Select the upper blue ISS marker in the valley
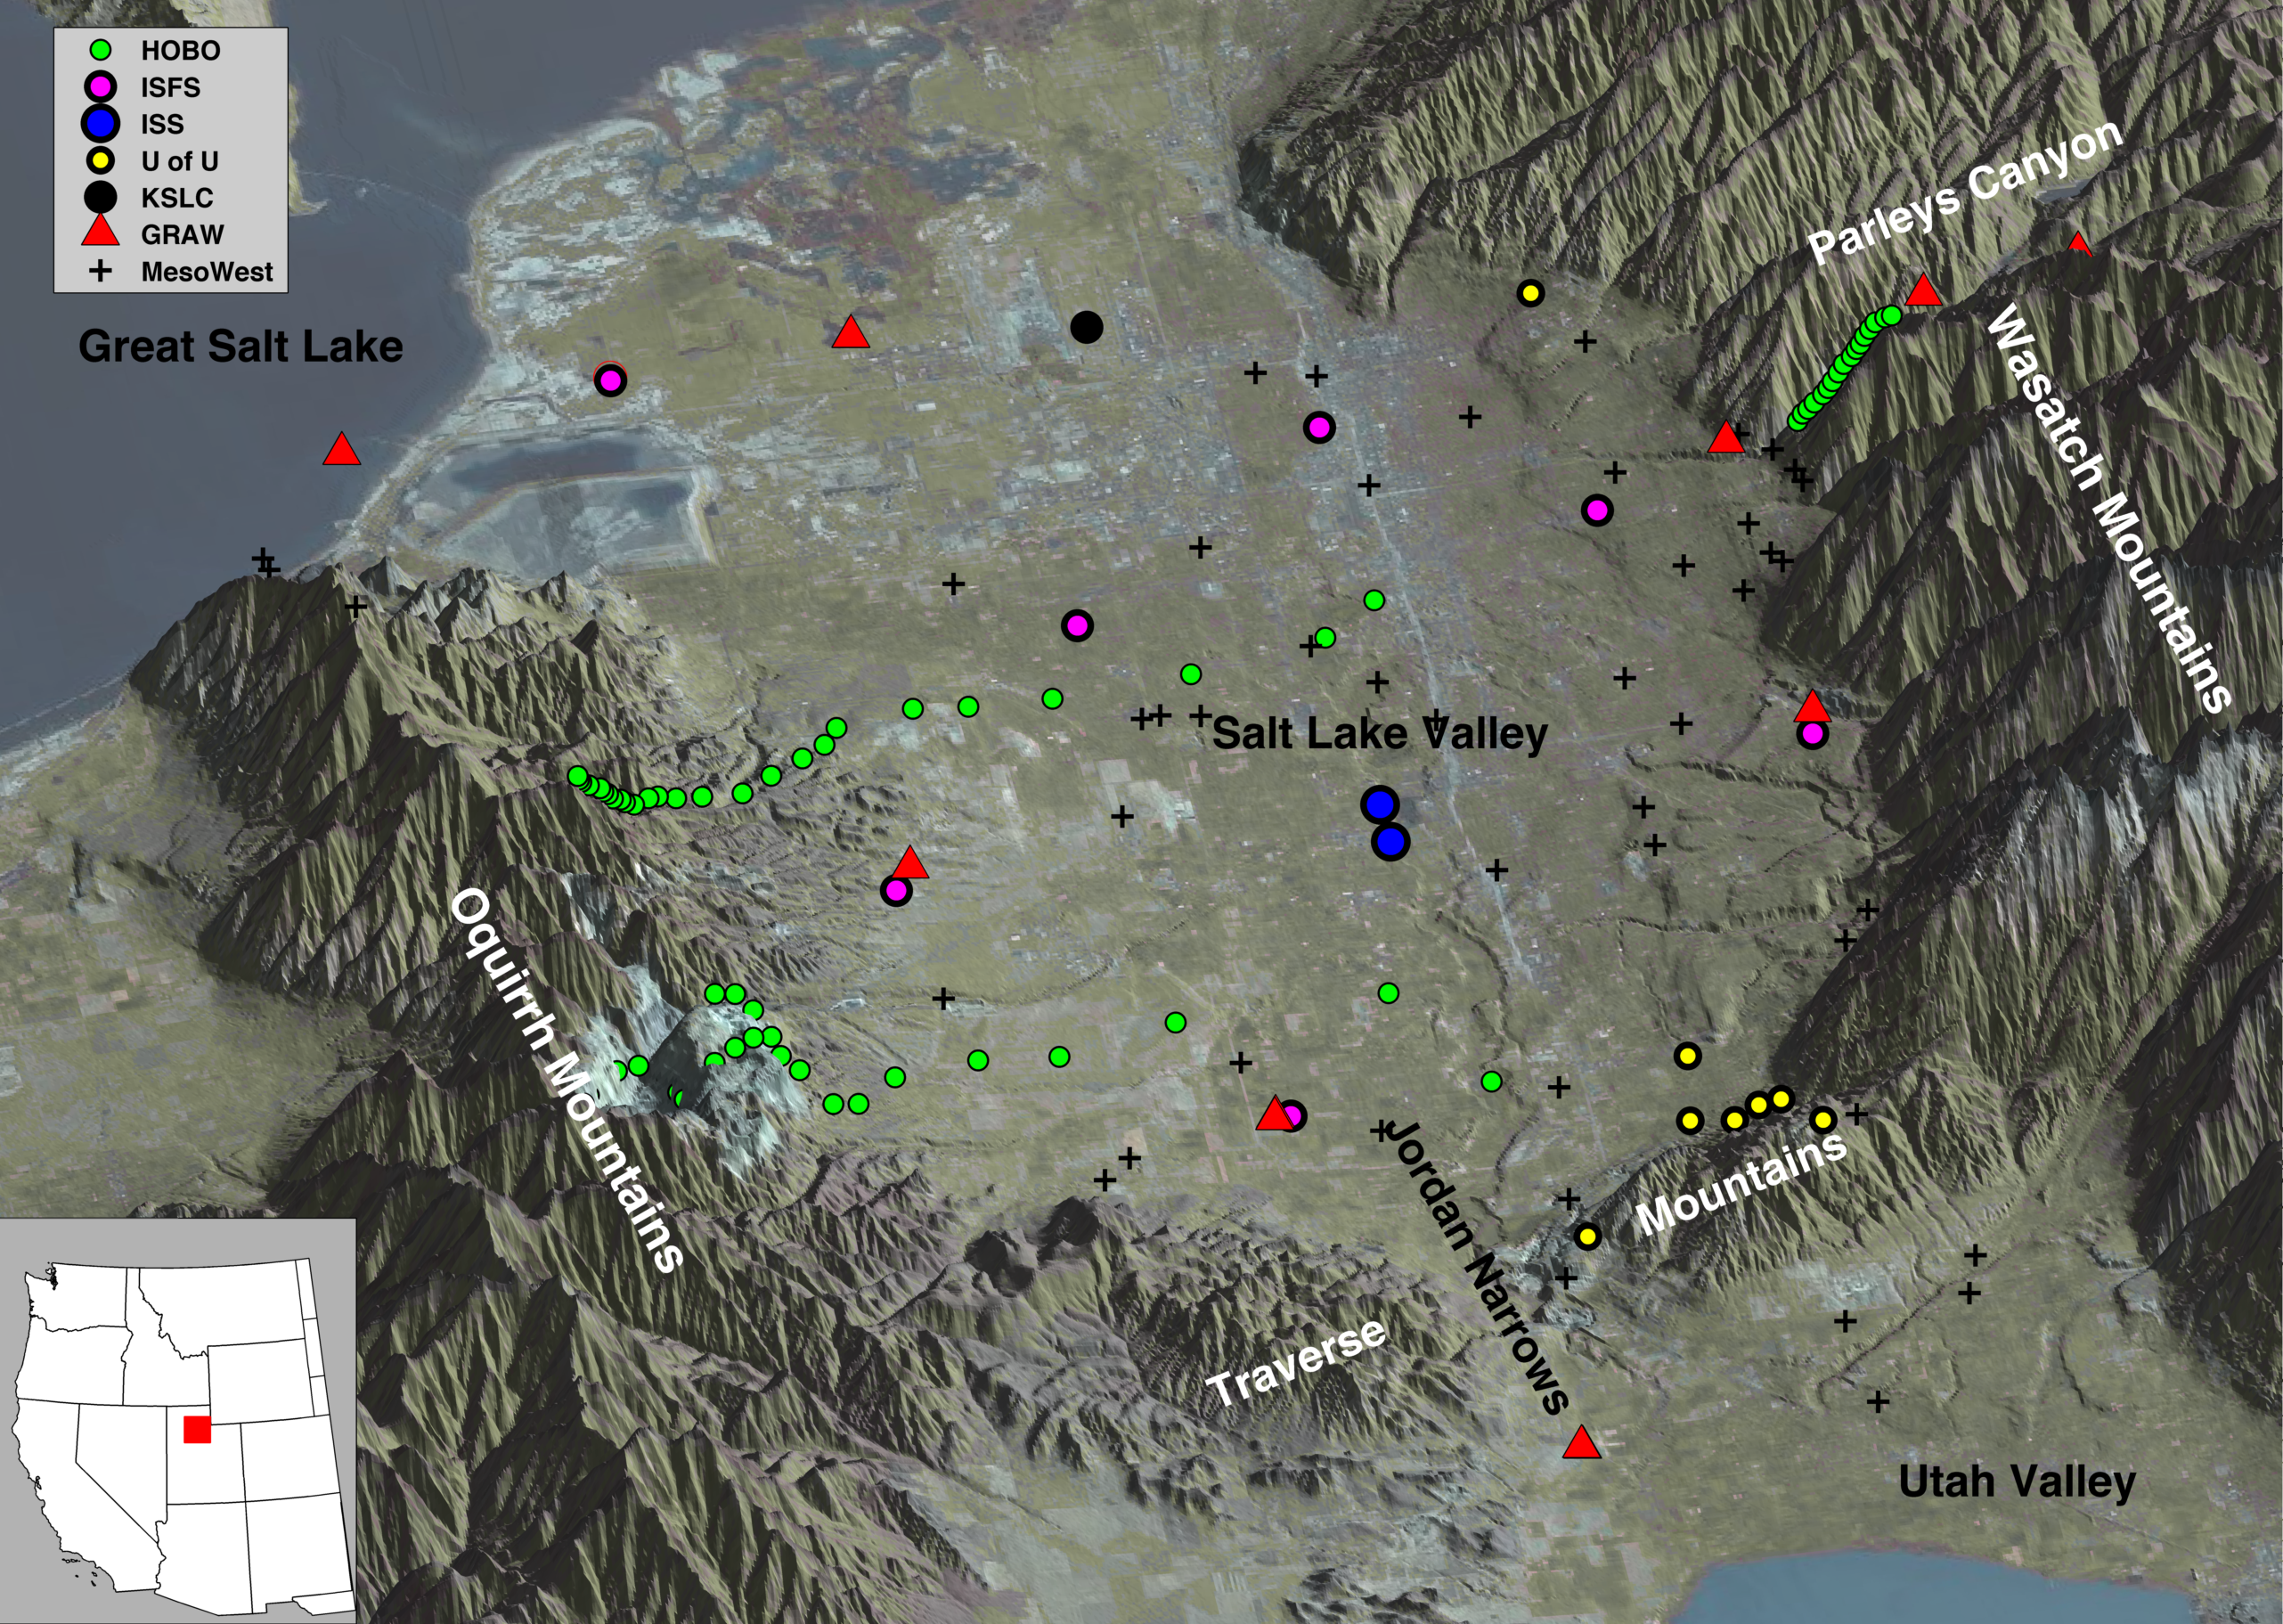This screenshot has width=2283, height=1624. pyautogui.click(x=1380, y=804)
